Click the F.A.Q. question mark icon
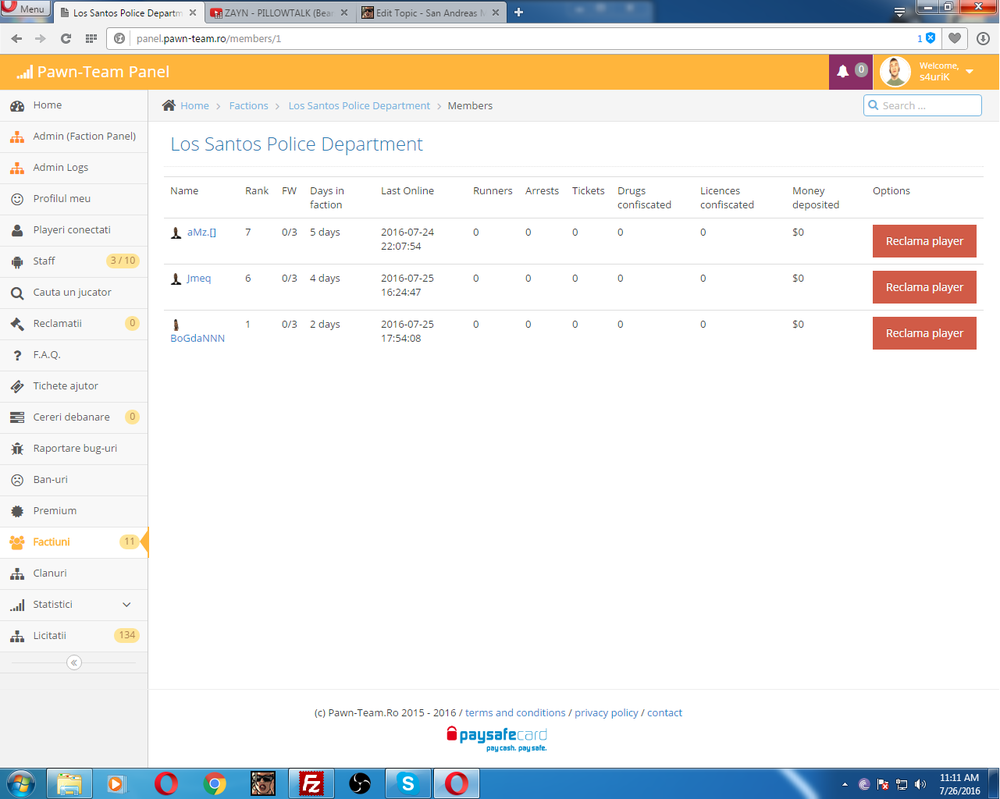 click(x=17, y=355)
